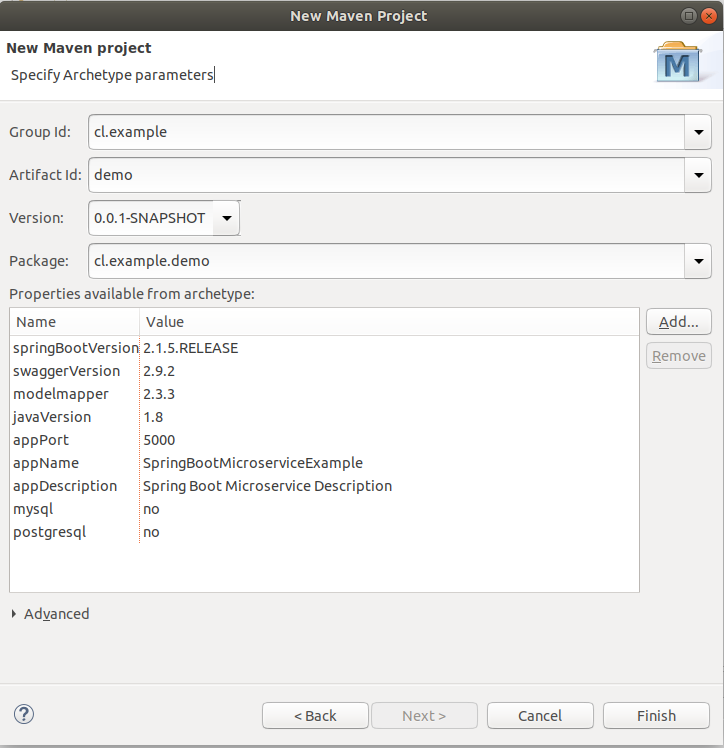Image resolution: width=724 pixels, height=748 pixels.
Task: Click the Version field 0.0.1-SNAPSHOT
Action: pos(151,218)
